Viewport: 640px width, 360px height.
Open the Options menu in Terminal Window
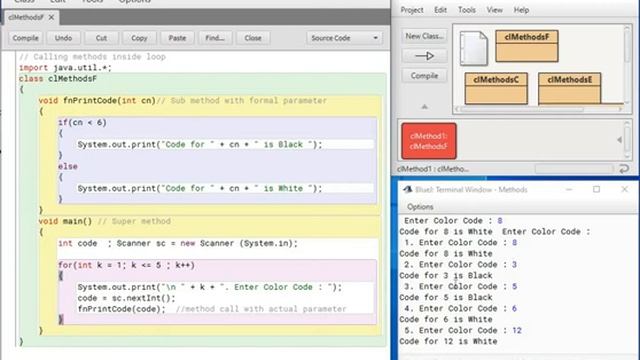(x=420, y=207)
